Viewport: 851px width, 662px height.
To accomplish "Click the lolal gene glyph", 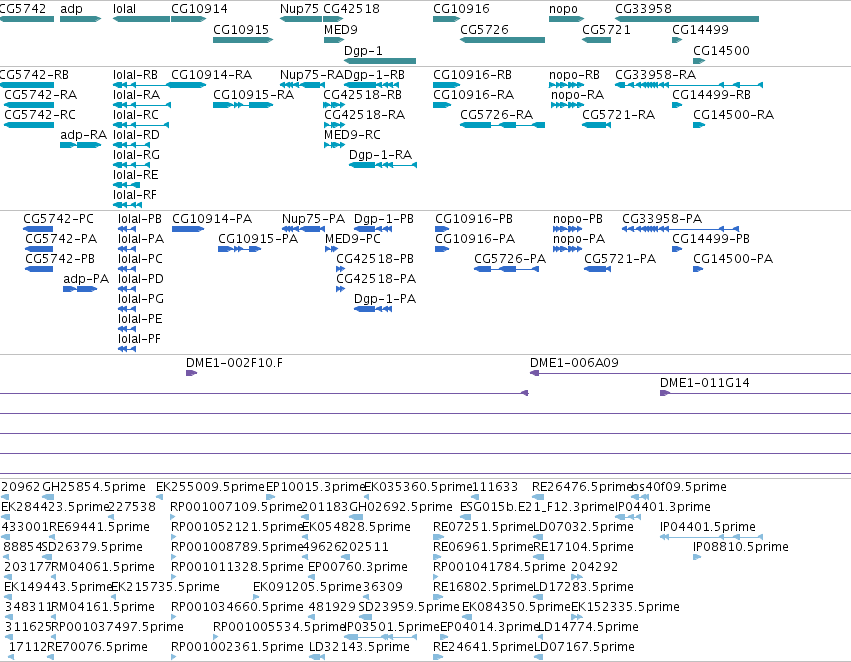I will point(141,19).
